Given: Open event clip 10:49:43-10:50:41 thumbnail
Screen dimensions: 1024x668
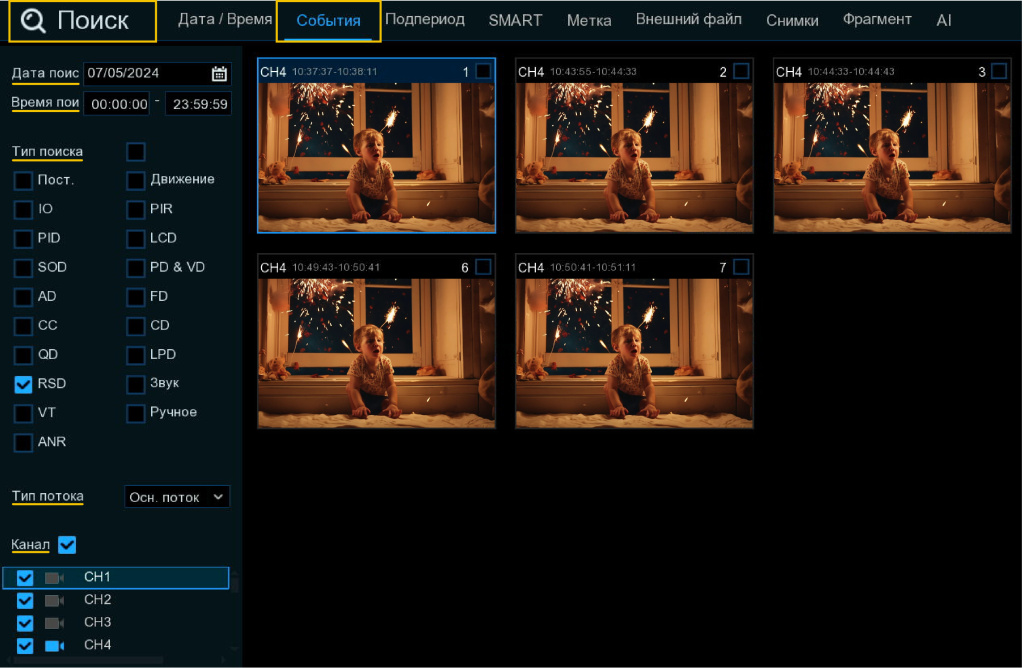Looking at the screenshot, I should point(376,353).
